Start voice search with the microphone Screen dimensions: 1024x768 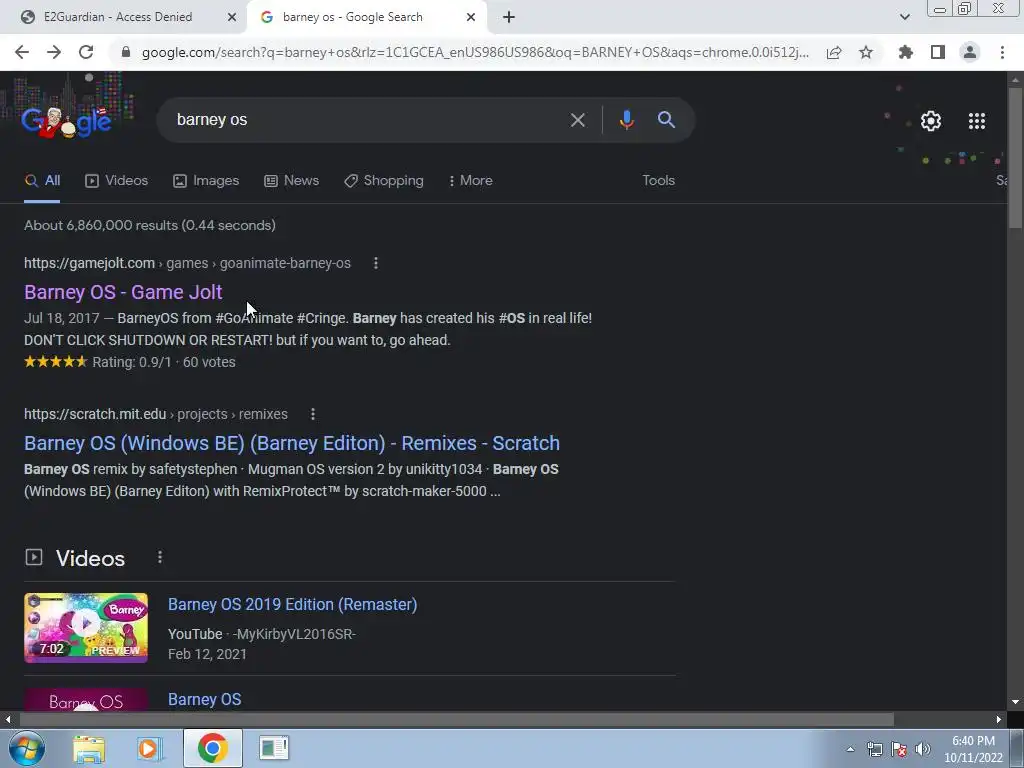point(626,120)
